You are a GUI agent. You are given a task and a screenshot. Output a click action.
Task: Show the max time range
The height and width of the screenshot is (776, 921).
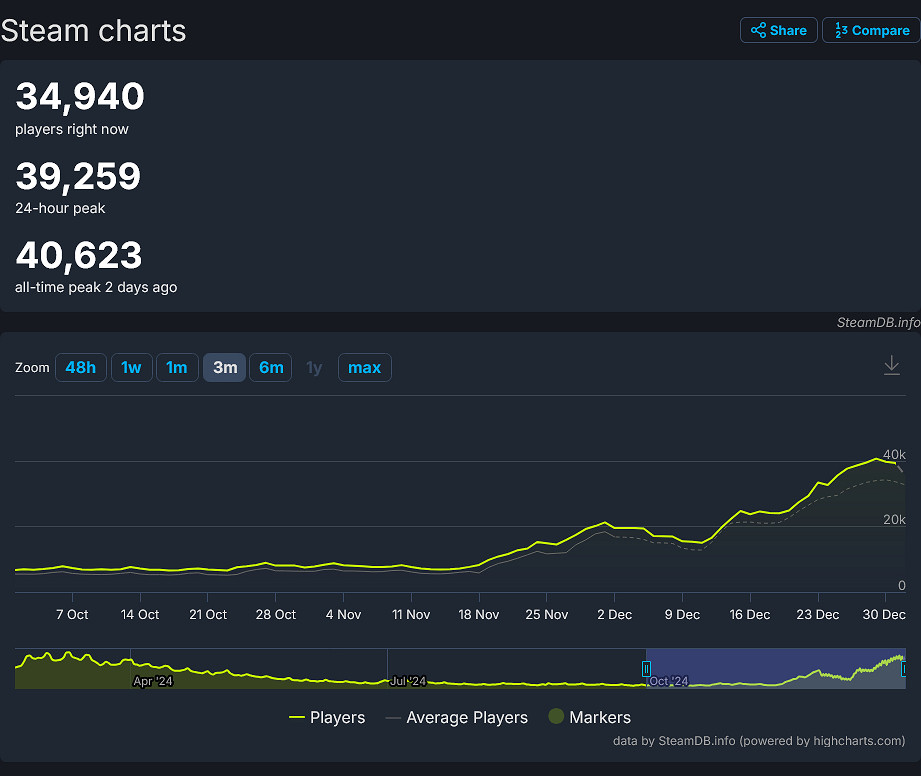pyautogui.click(x=364, y=367)
